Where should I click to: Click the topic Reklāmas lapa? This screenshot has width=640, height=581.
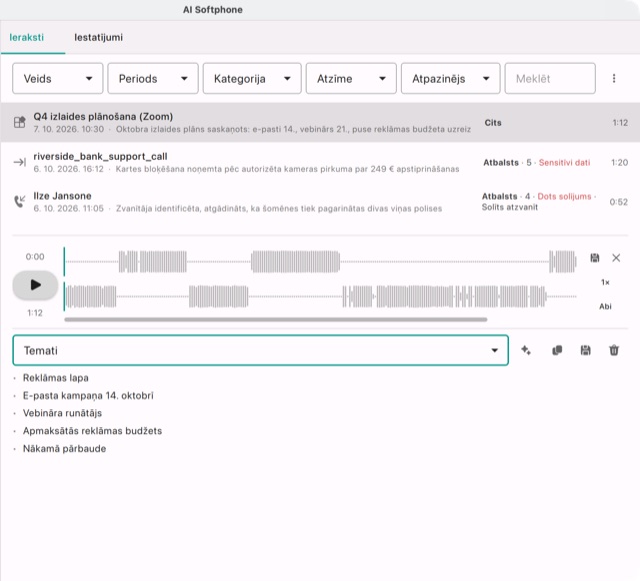(x=56, y=378)
